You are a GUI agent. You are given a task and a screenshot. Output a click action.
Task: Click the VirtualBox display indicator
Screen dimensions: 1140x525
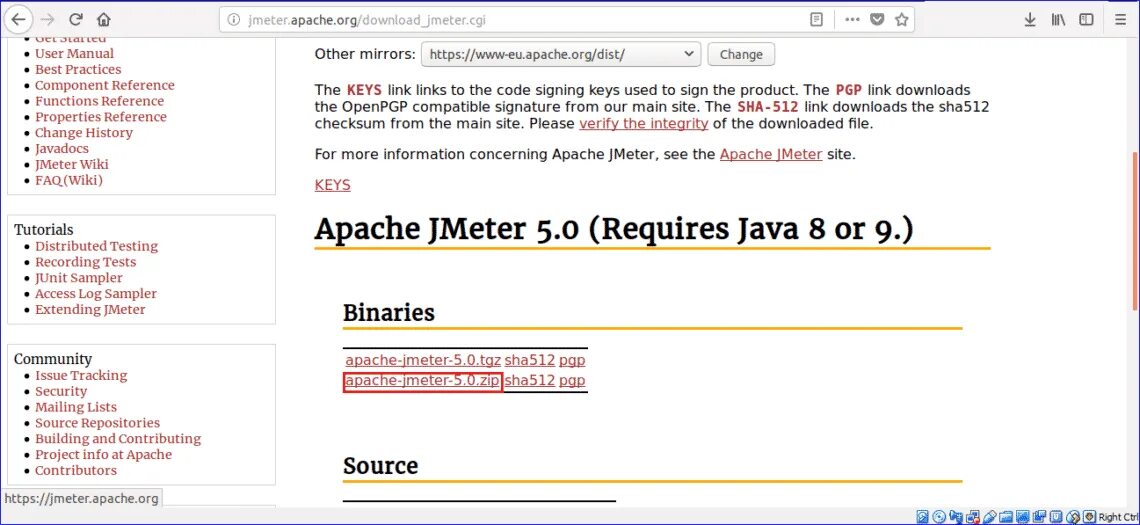(1022, 517)
